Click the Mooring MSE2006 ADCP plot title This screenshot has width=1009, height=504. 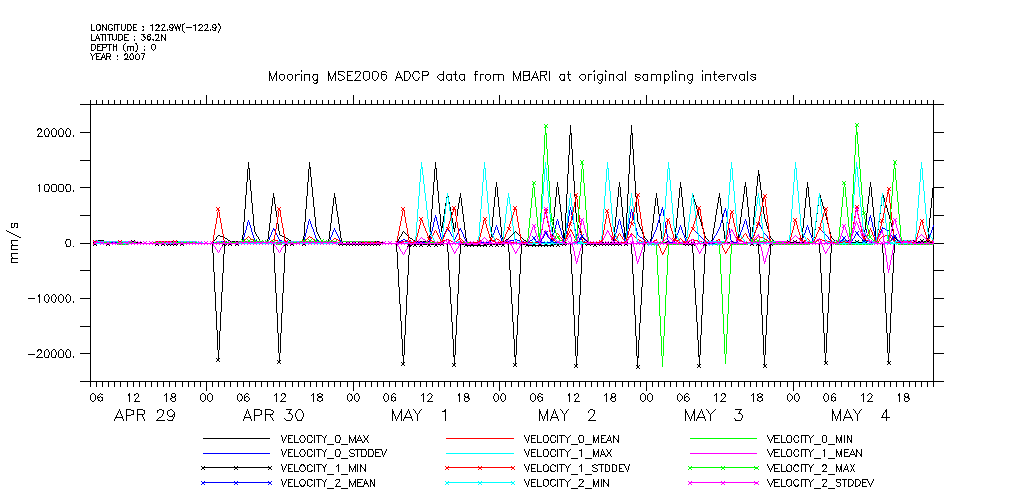tap(511, 76)
